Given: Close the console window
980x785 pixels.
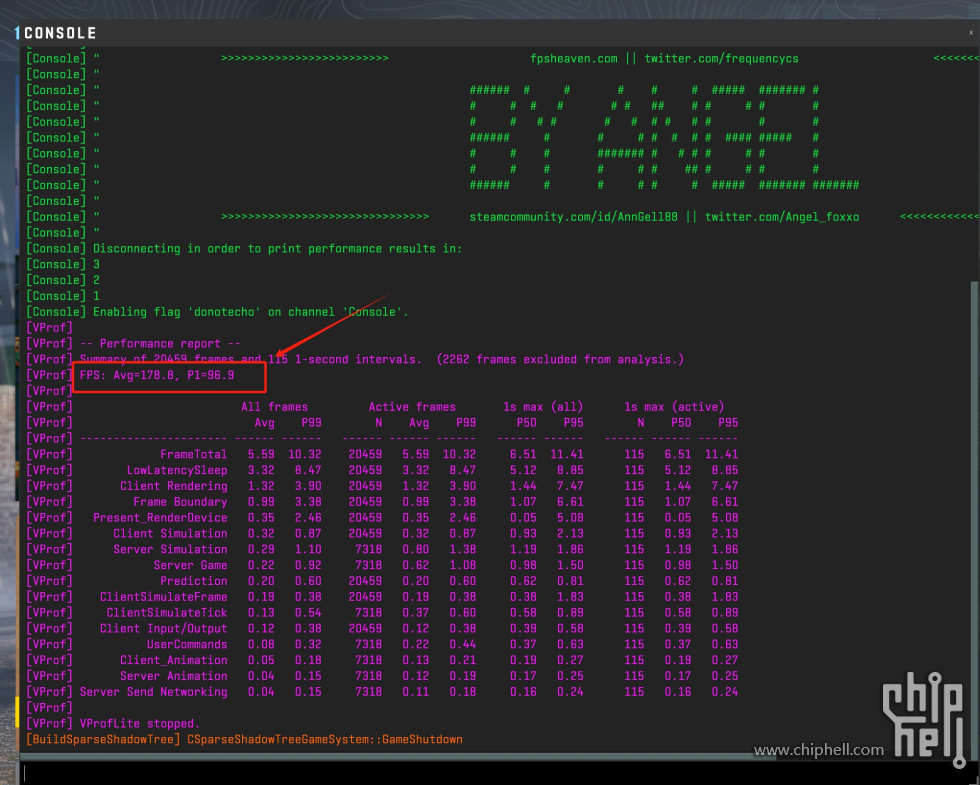Looking at the screenshot, I should [x=971, y=32].
